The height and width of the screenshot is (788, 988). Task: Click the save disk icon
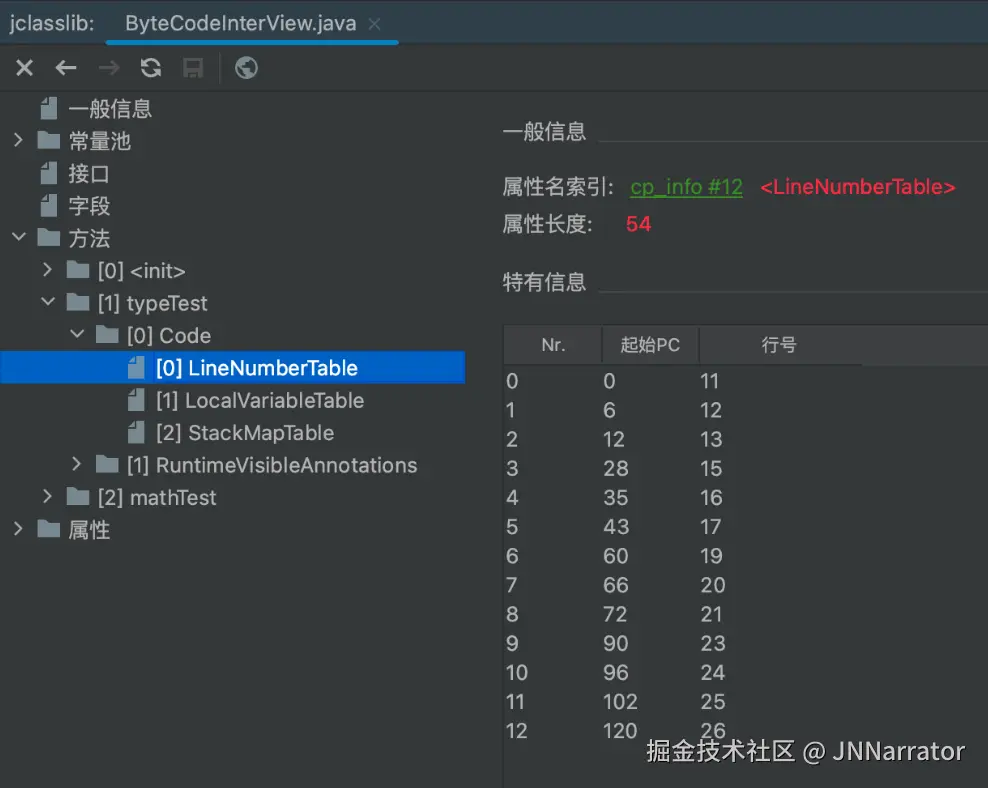click(x=193, y=67)
